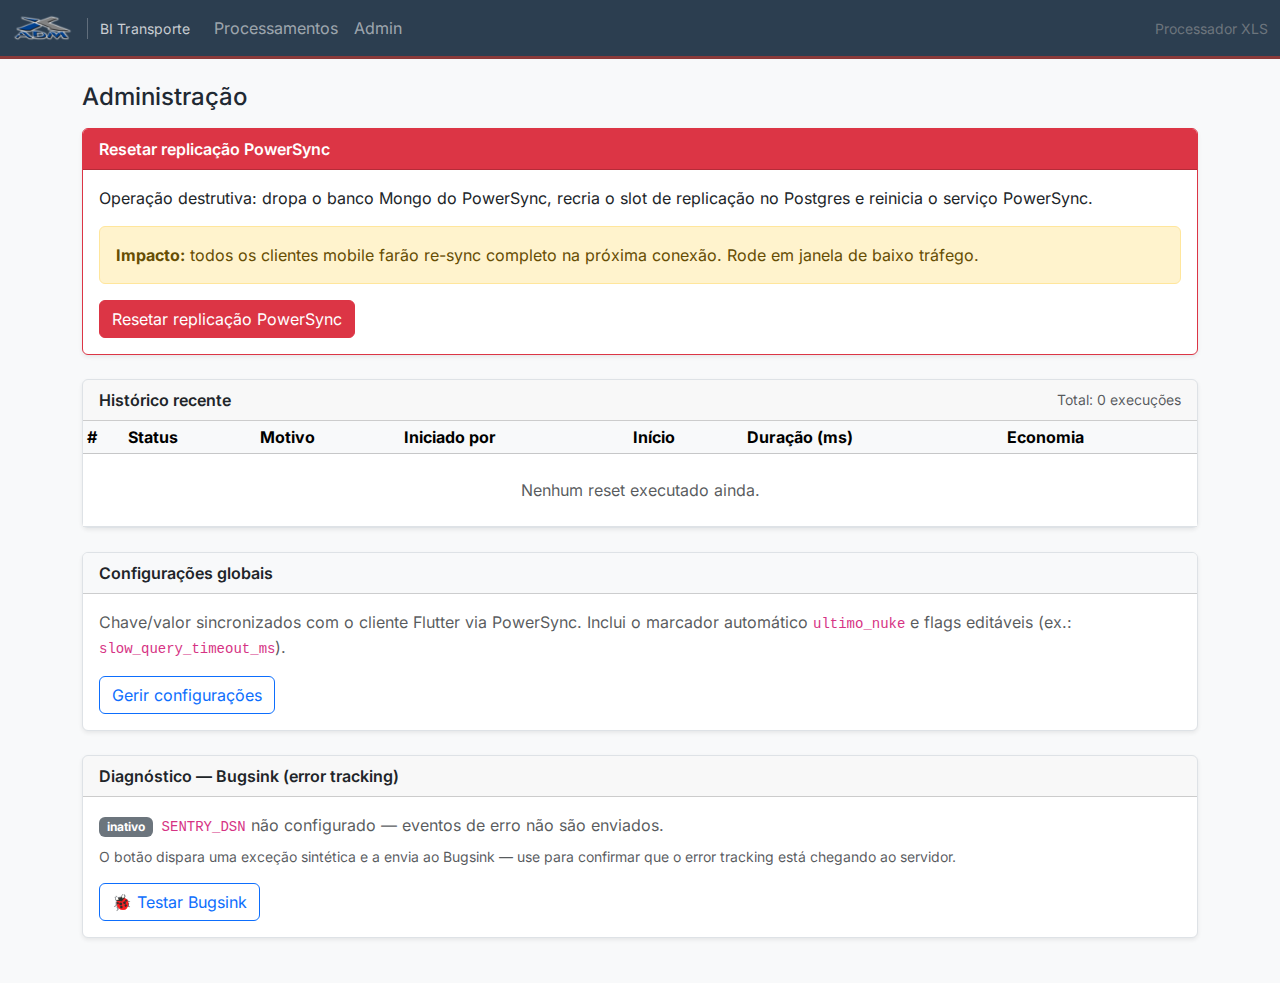Open the Processamentos menu item
The width and height of the screenshot is (1280, 983).
276,28
